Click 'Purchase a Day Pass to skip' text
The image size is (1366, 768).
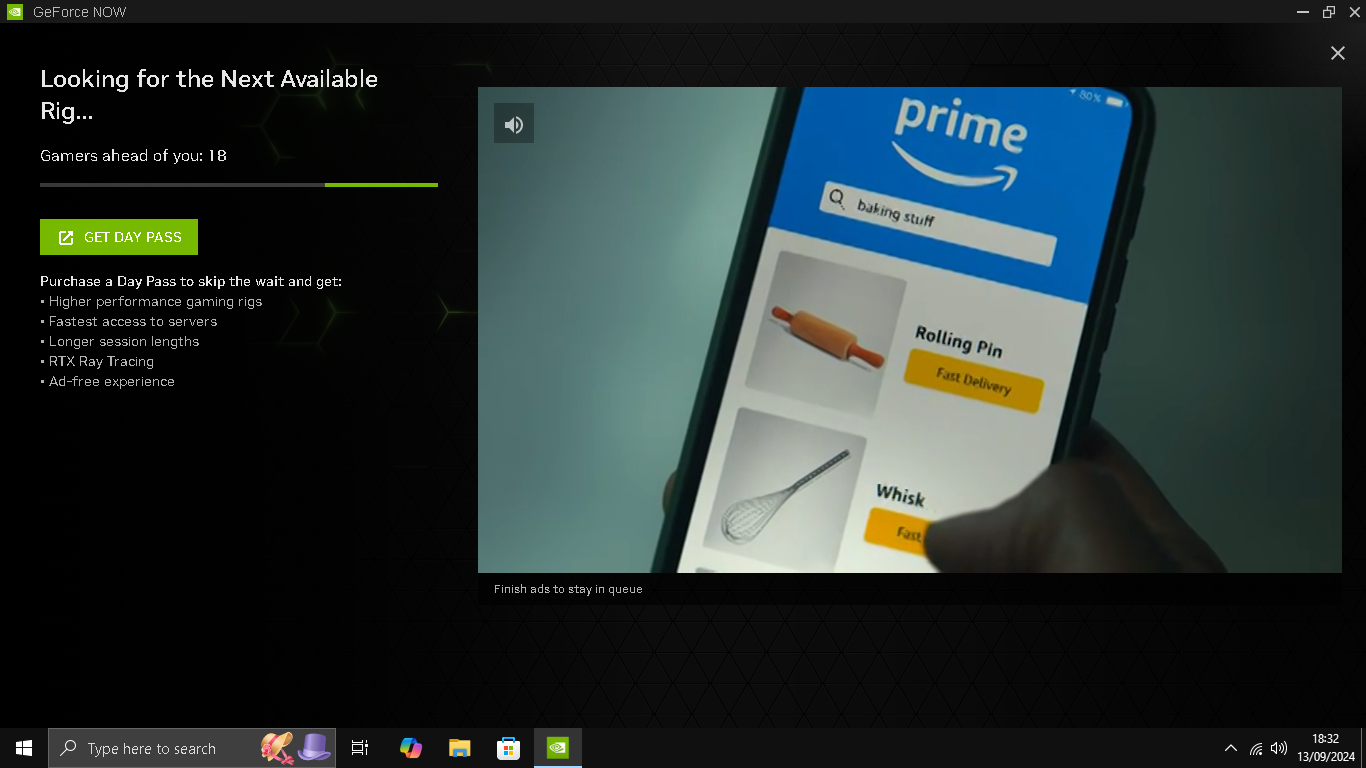pyautogui.click(x=191, y=282)
